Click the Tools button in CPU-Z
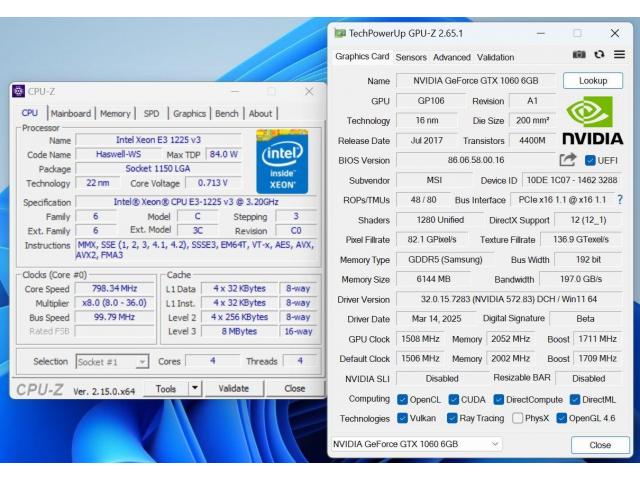 (x=166, y=389)
